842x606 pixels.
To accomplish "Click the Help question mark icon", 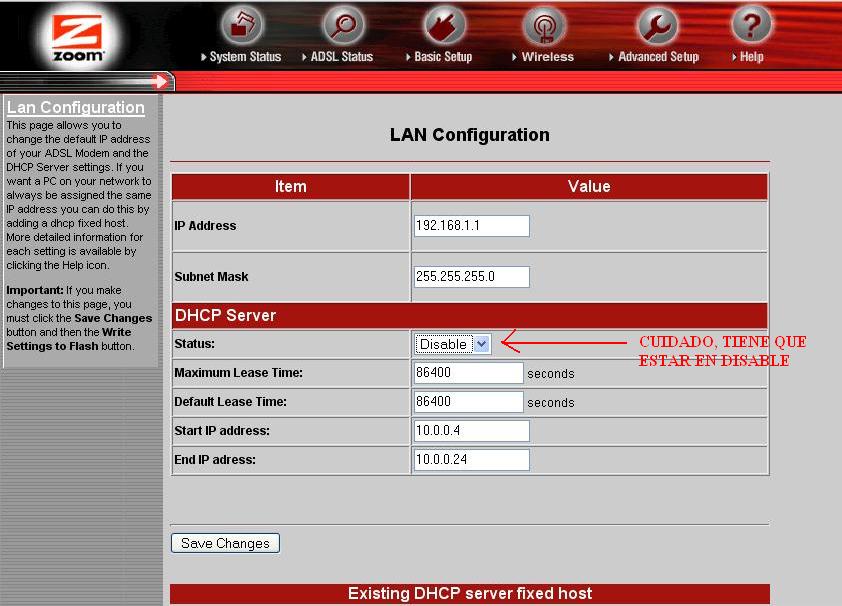I will click(x=751, y=24).
